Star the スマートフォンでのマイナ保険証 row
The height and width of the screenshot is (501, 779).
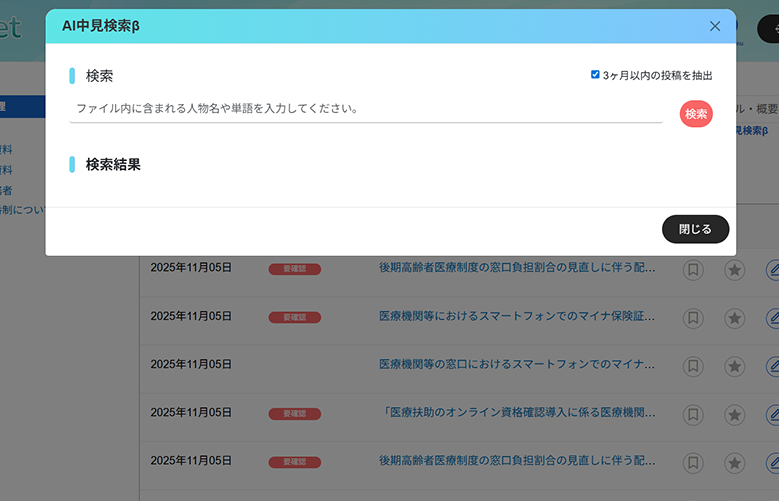pyautogui.click(x=735, y=318)
